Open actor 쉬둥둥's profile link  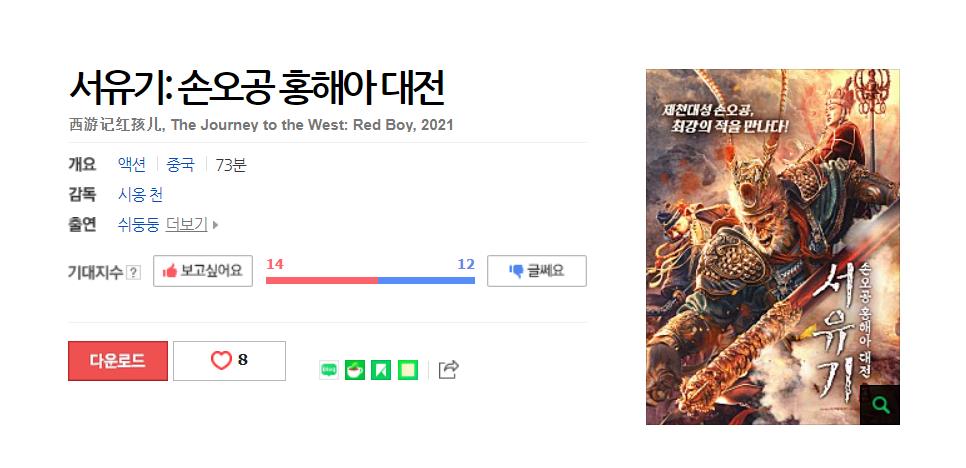(139, 224)
